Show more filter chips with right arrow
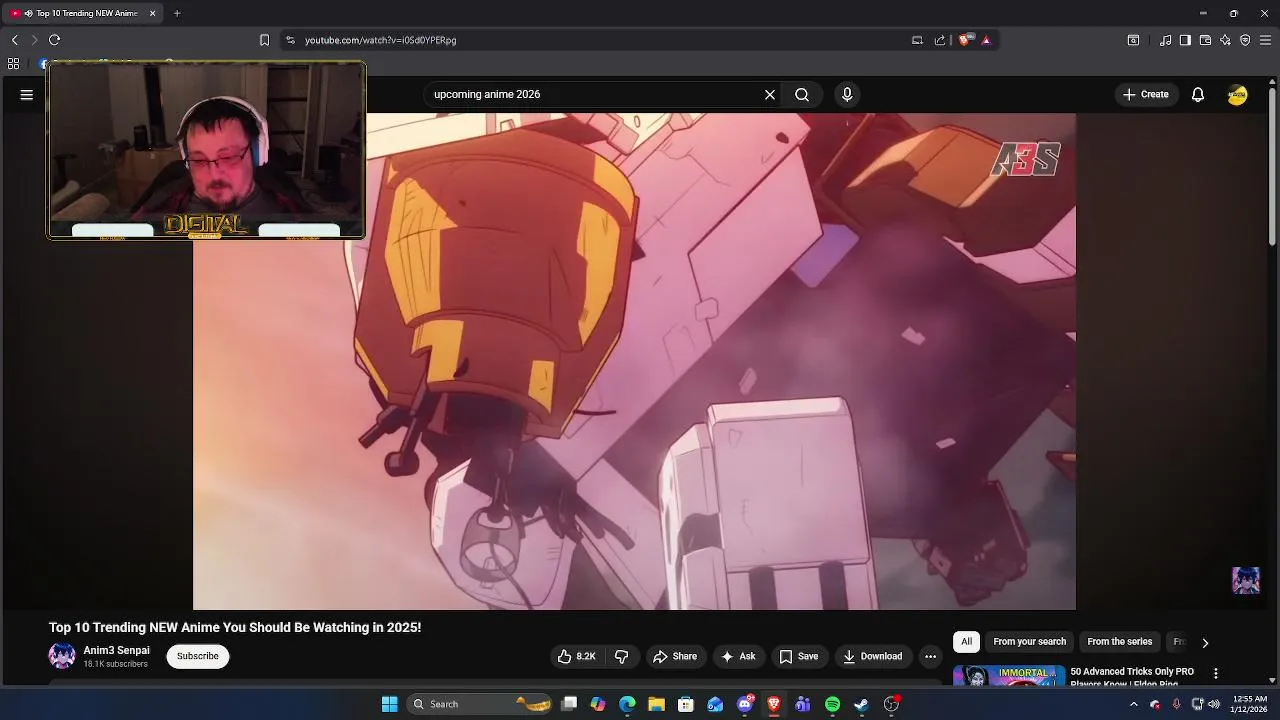The image size is (1280, 720). coord(1205,643)
